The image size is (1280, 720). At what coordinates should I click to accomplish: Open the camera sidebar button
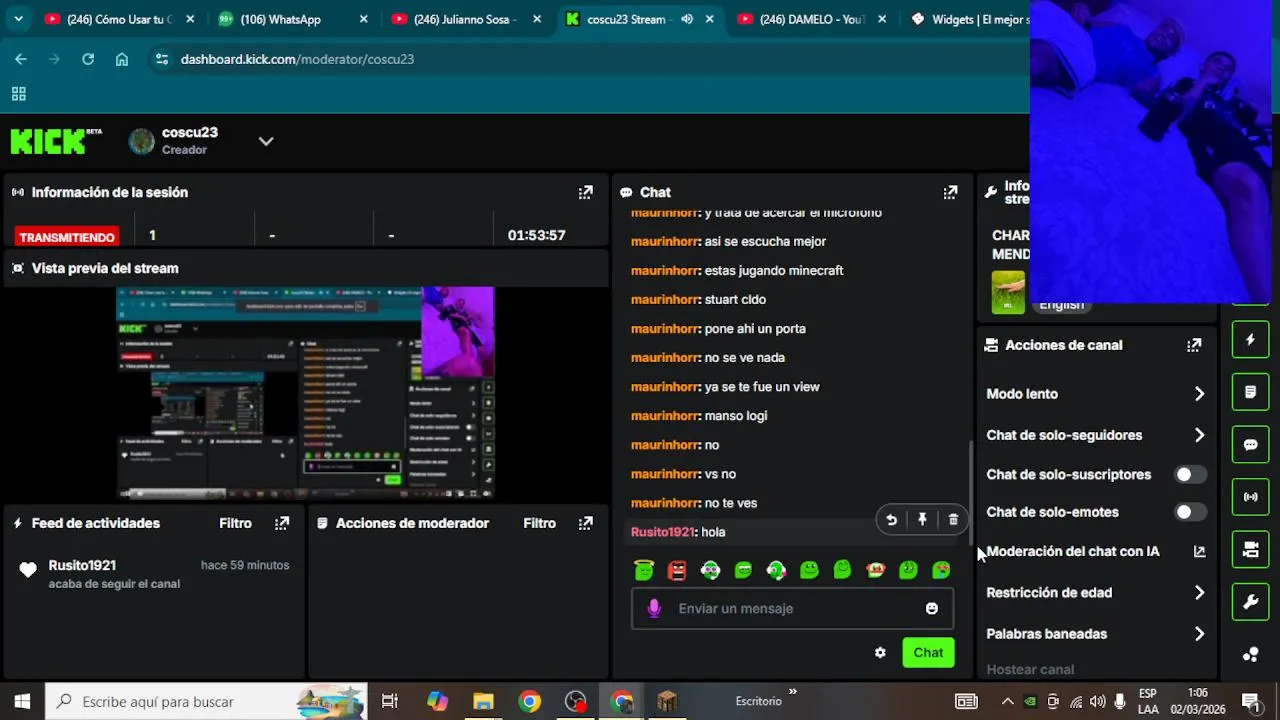[x=1250, y=548]
